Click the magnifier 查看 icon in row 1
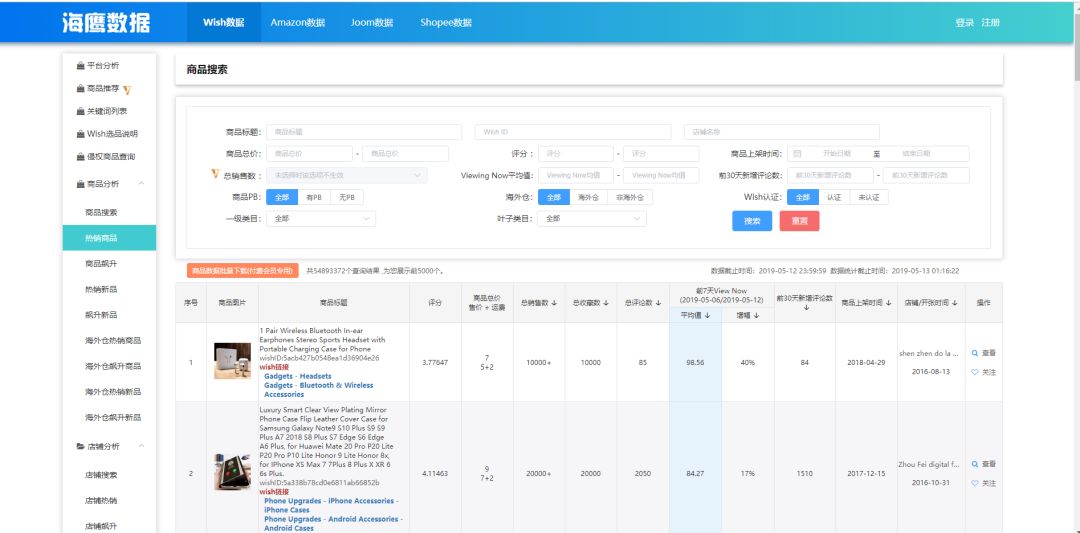The height and width of the screenshot is (533, 1080). point(975,353)
